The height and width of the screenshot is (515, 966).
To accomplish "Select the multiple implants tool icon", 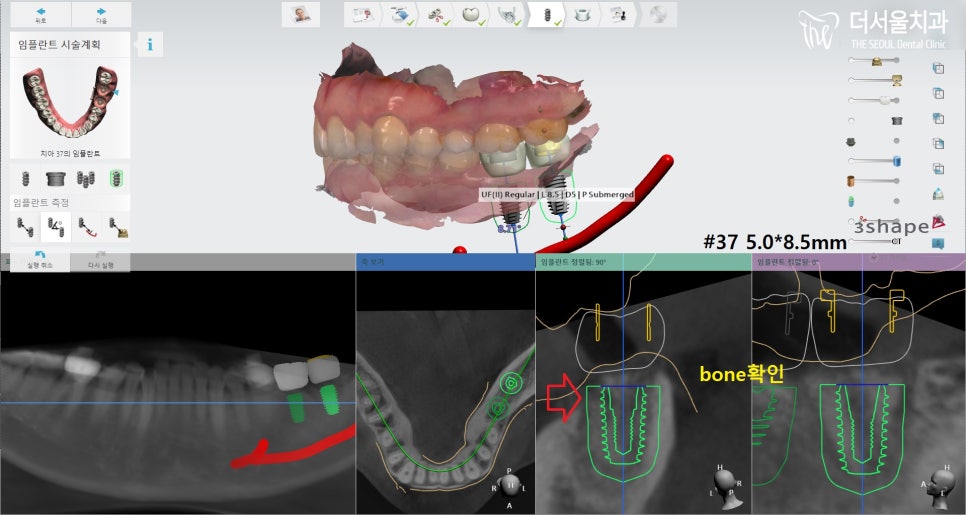I will pyautogui.click(x=86, y=179).
